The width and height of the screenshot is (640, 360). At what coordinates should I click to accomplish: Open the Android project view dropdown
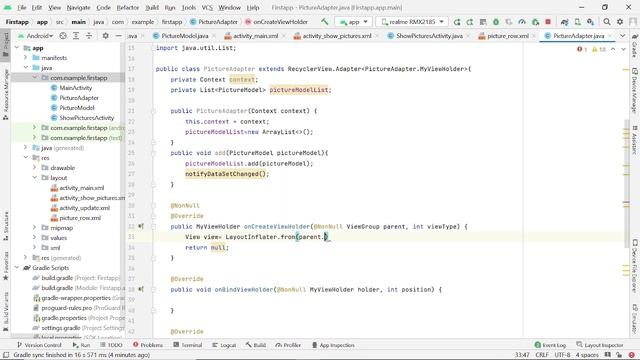[36, 36]
